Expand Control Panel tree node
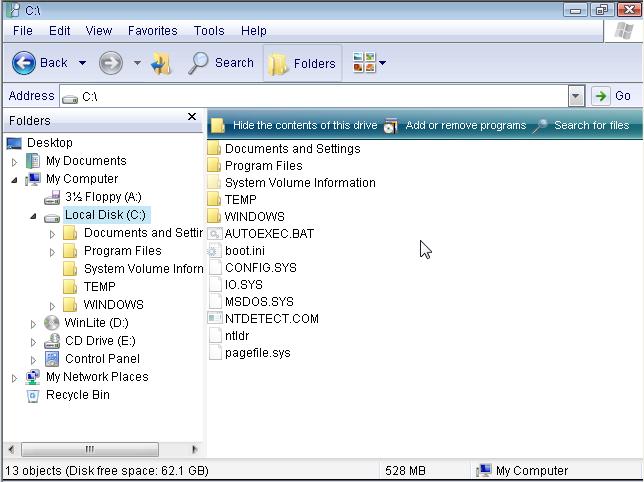Image resolution: width=644 pixels, height=482 pixels. click(33, 360)
